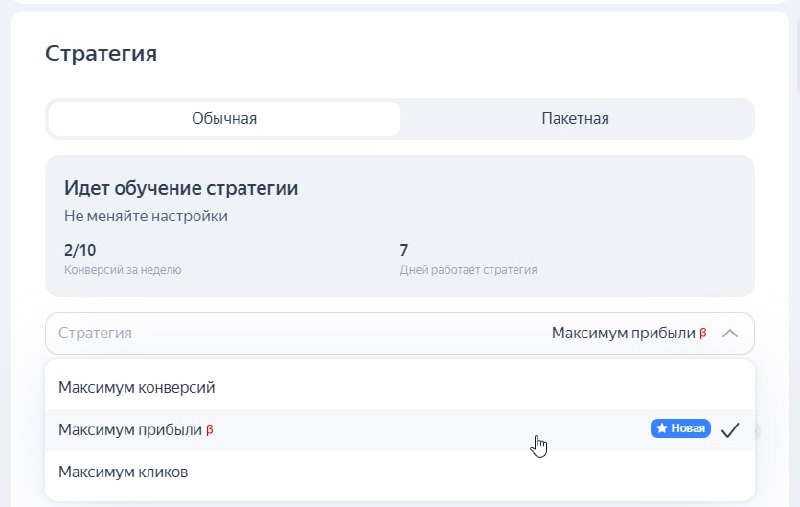Click the blue Новая badge
The image size is (800, 507).
click(x=681, y=429)
